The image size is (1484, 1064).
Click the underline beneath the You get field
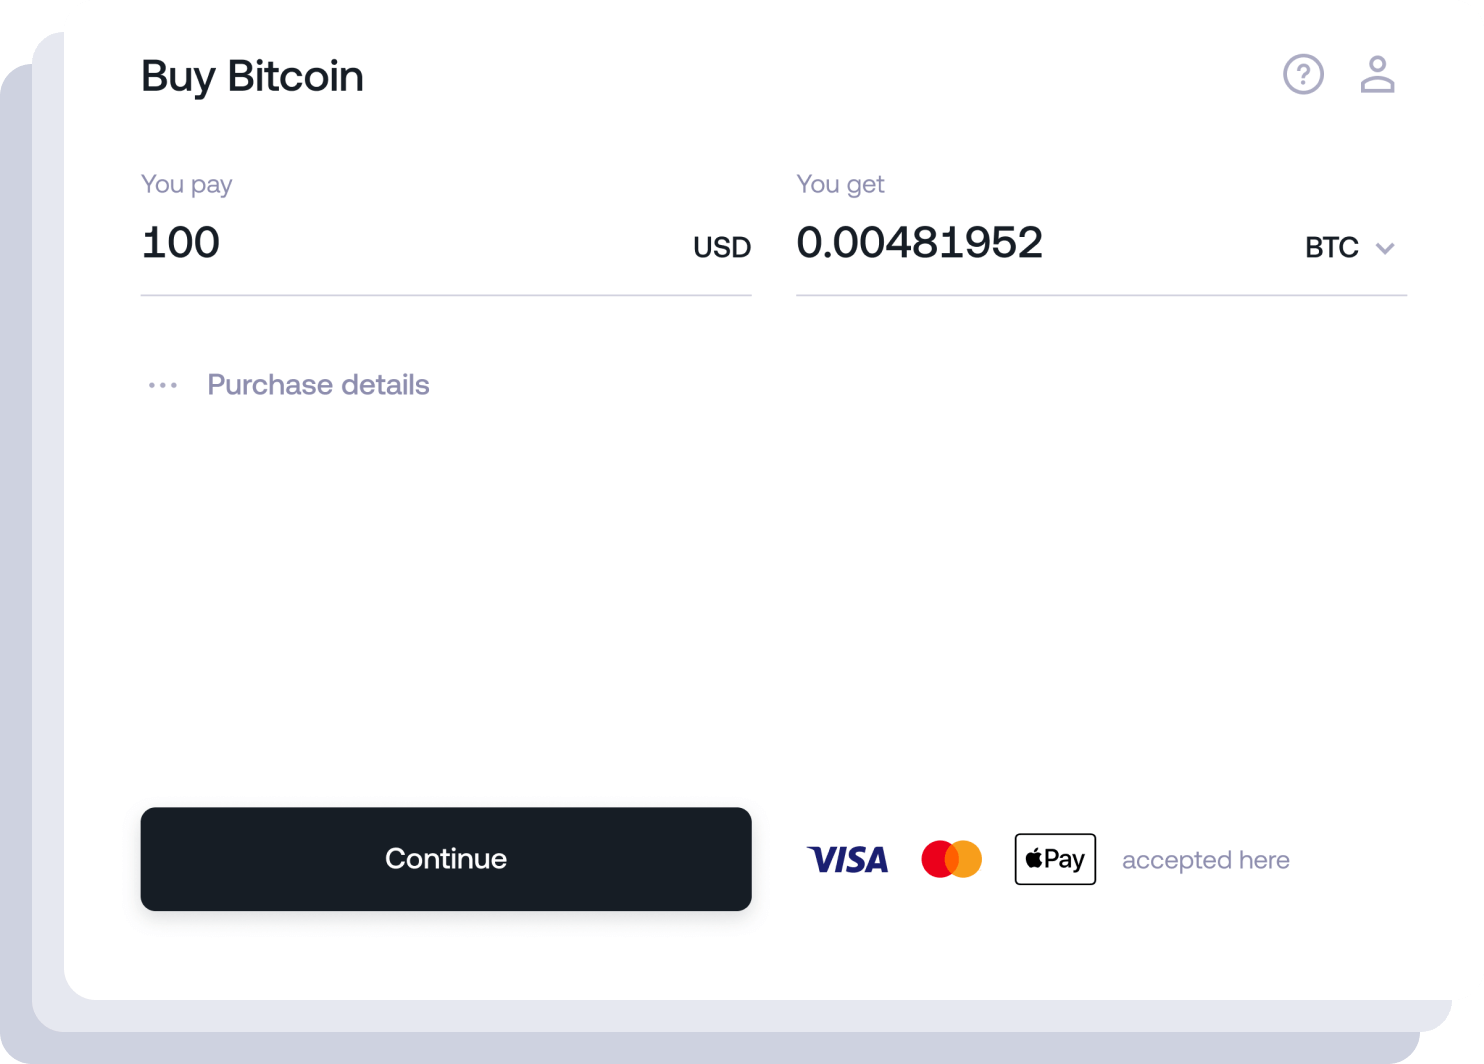[x=1101, y=295]
